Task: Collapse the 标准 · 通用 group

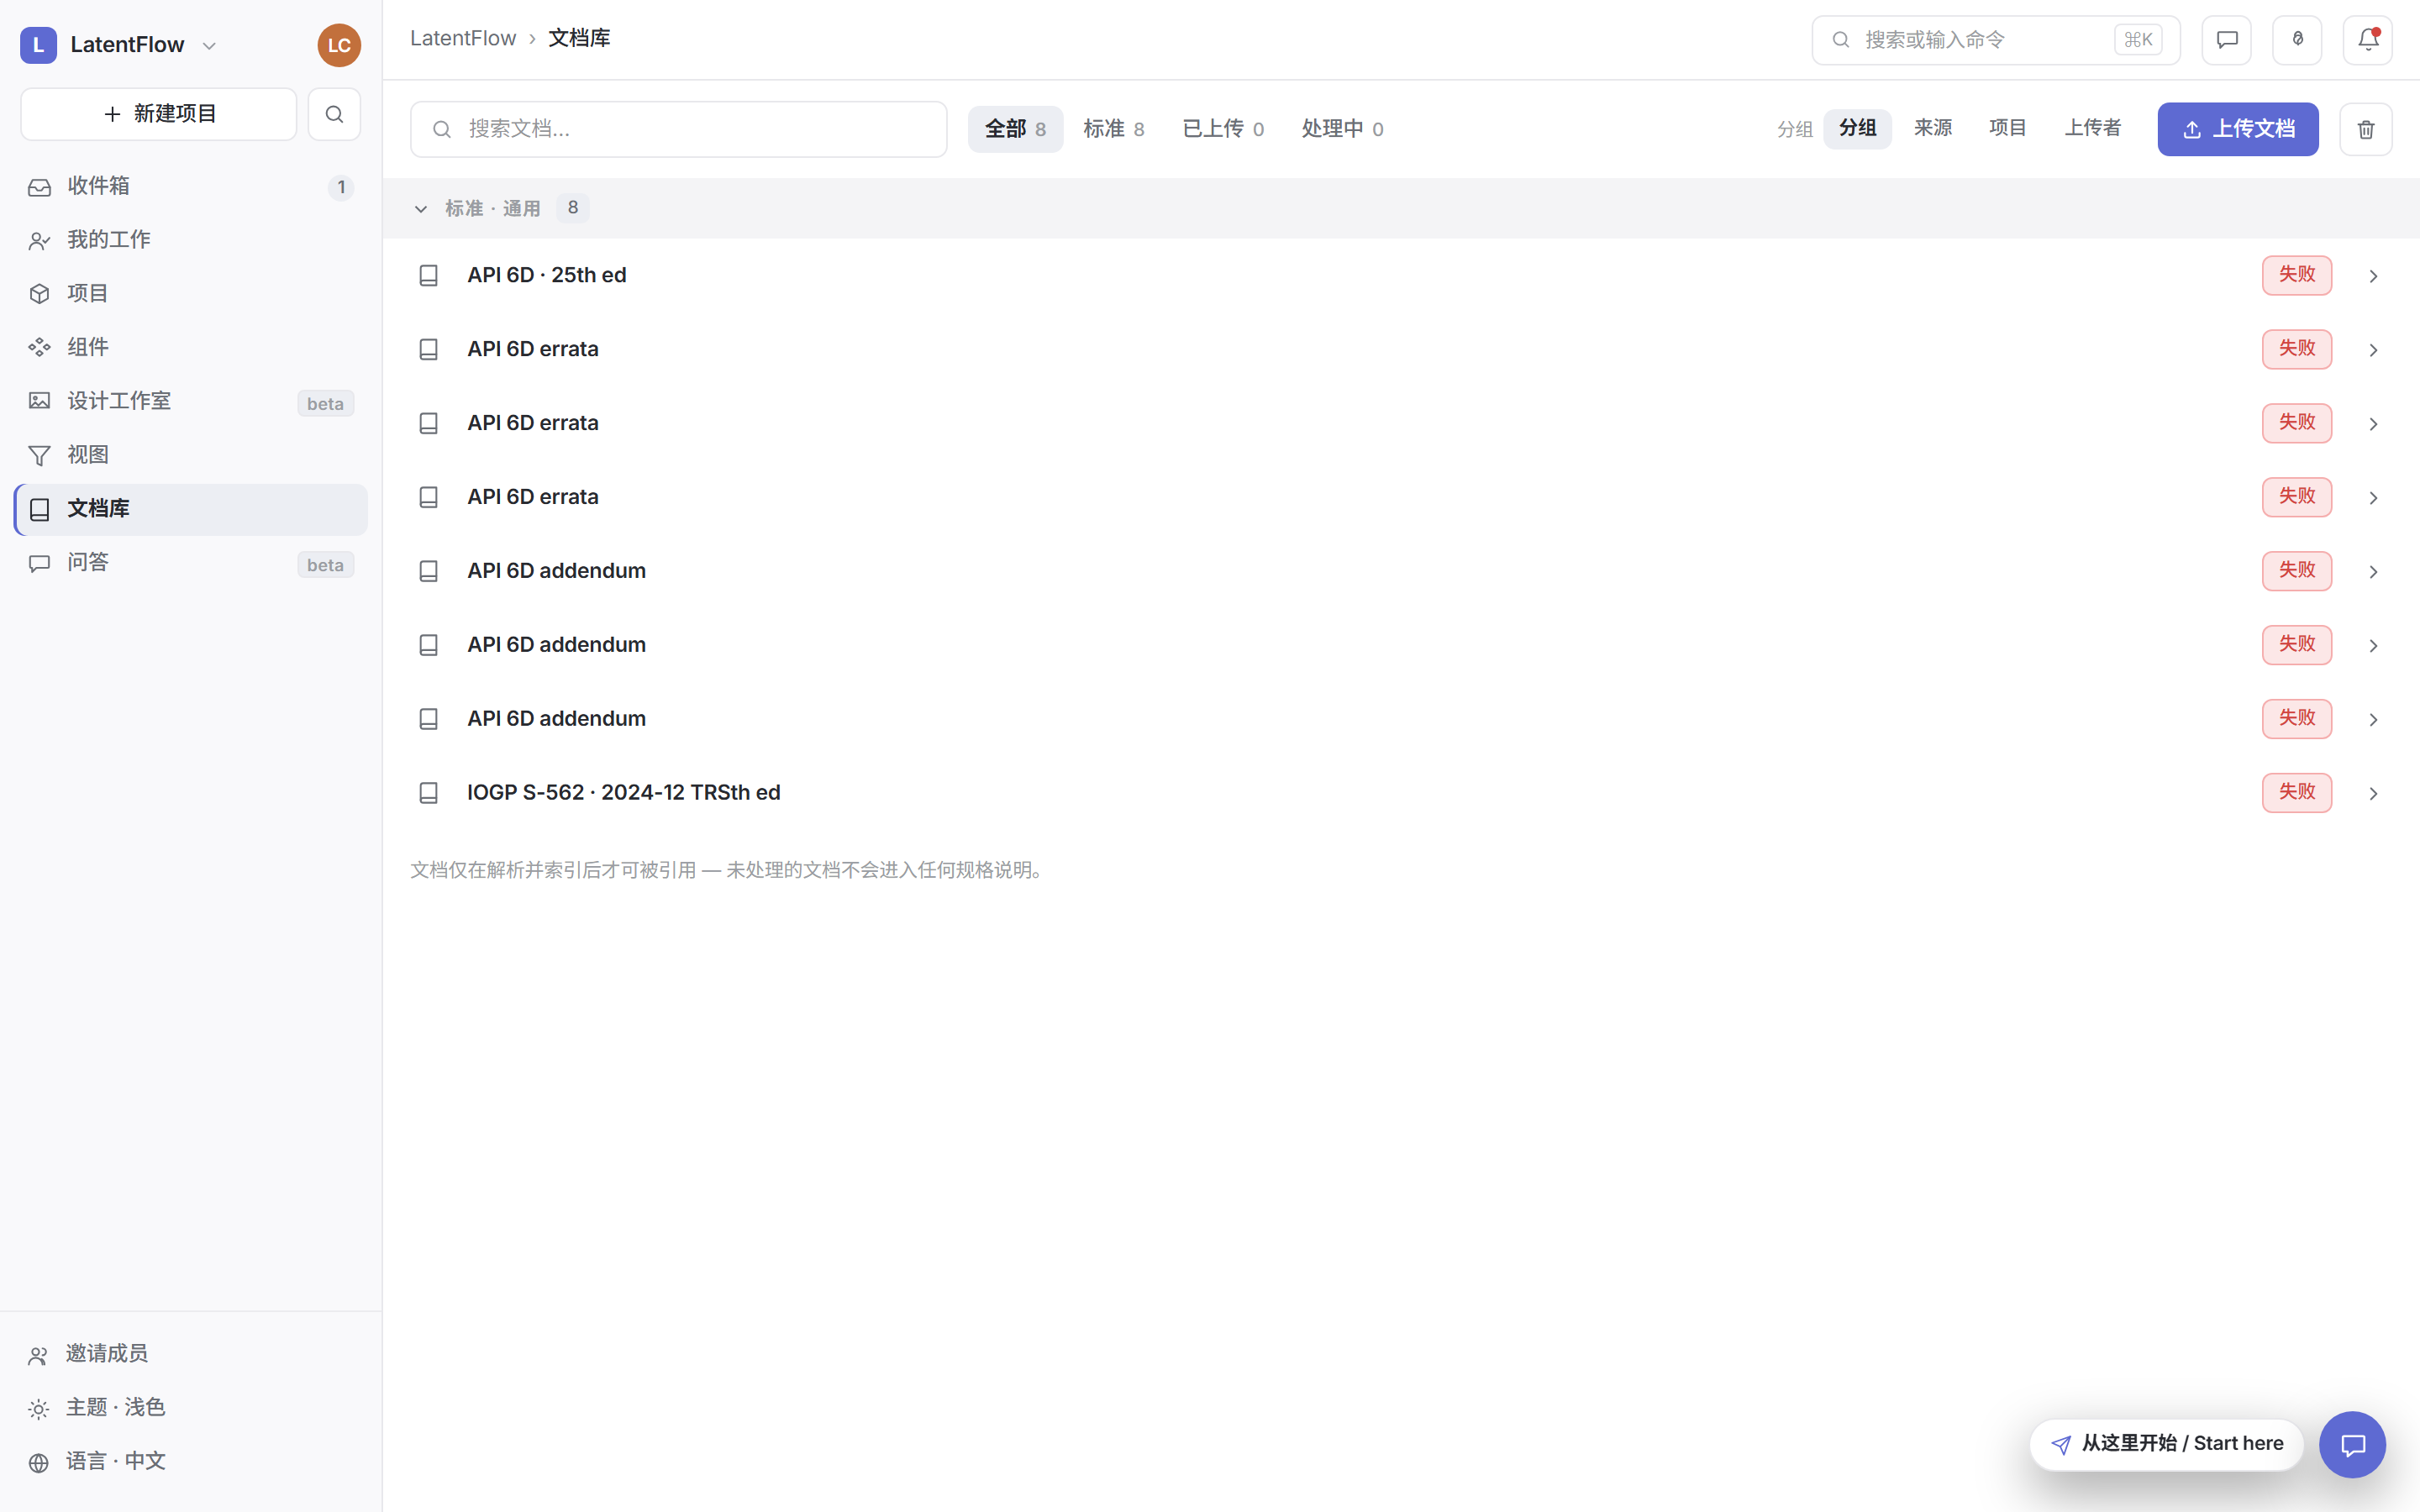Action: pos(421,209)
